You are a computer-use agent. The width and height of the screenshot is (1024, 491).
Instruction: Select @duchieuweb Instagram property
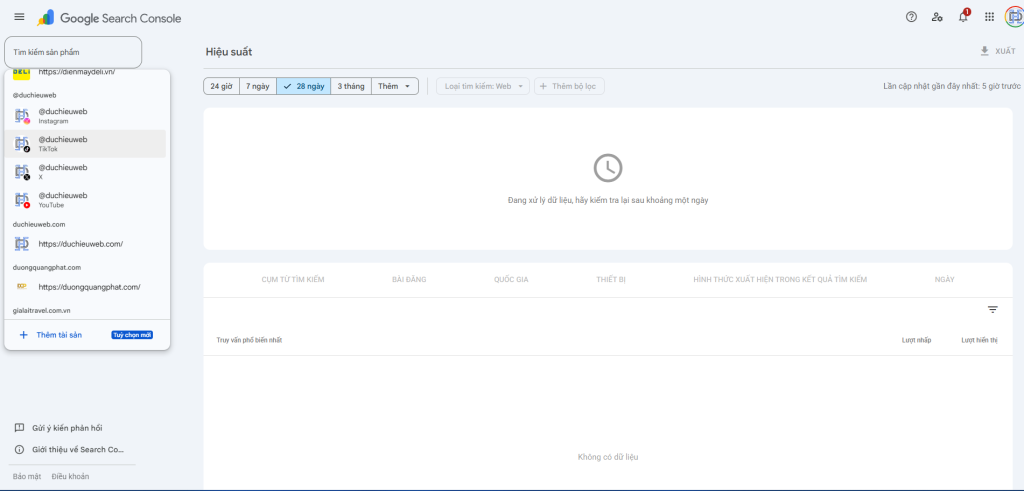(85, 116)
